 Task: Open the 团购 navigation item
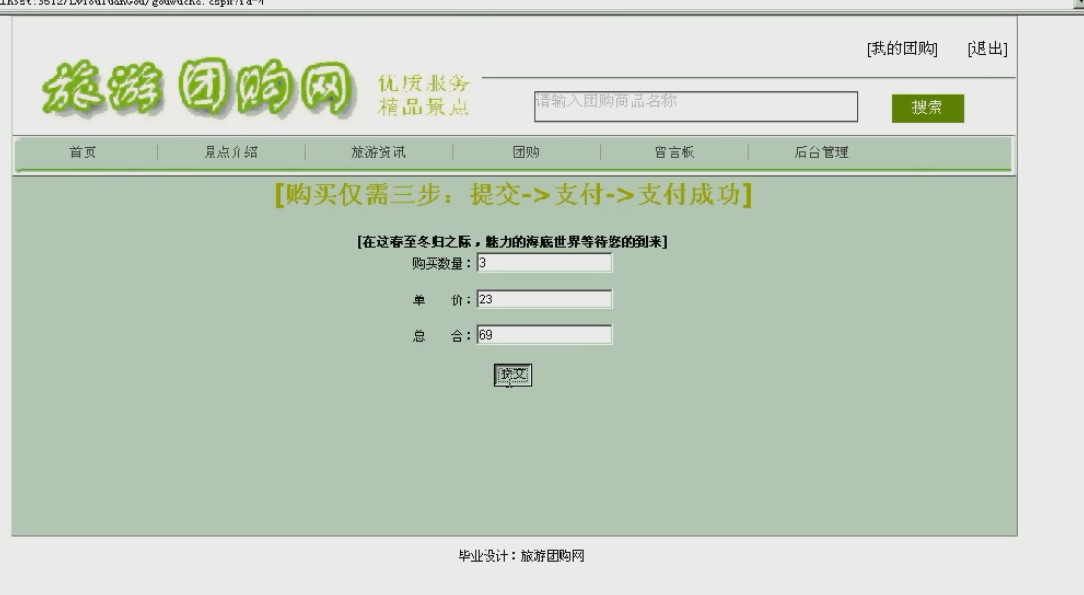click(x=526, y=152)
